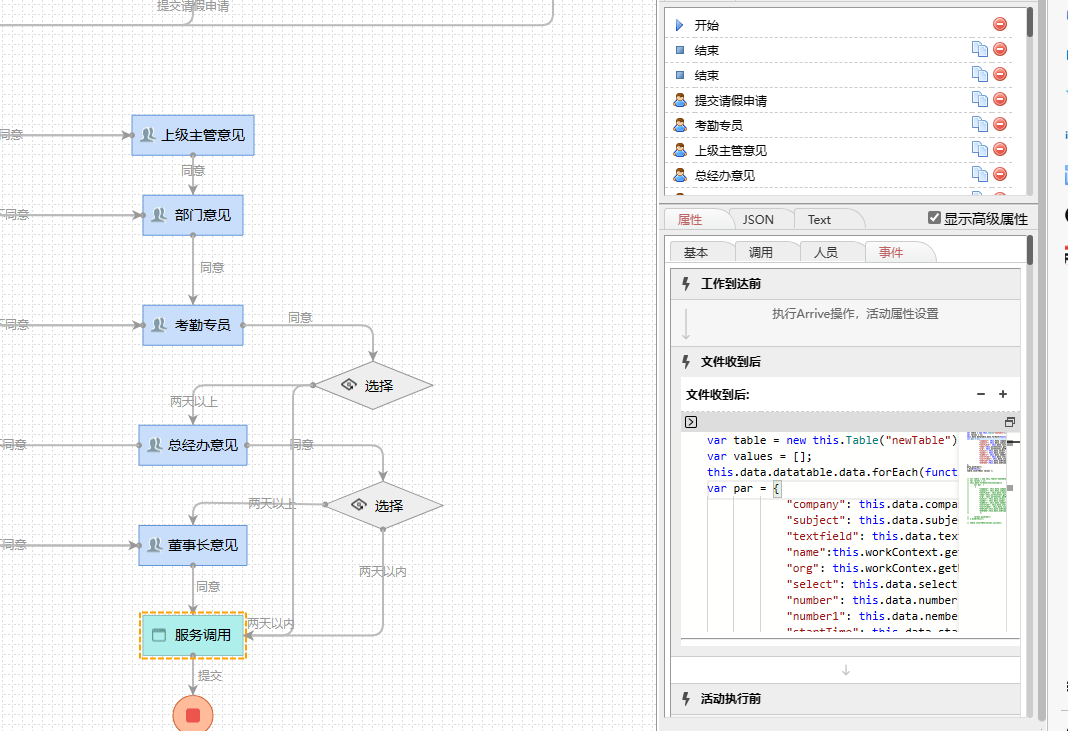Viewport: 1068px width, 731px height.
Task: Select 提交请假申请 row in activity list
Action: pos(838,101)
